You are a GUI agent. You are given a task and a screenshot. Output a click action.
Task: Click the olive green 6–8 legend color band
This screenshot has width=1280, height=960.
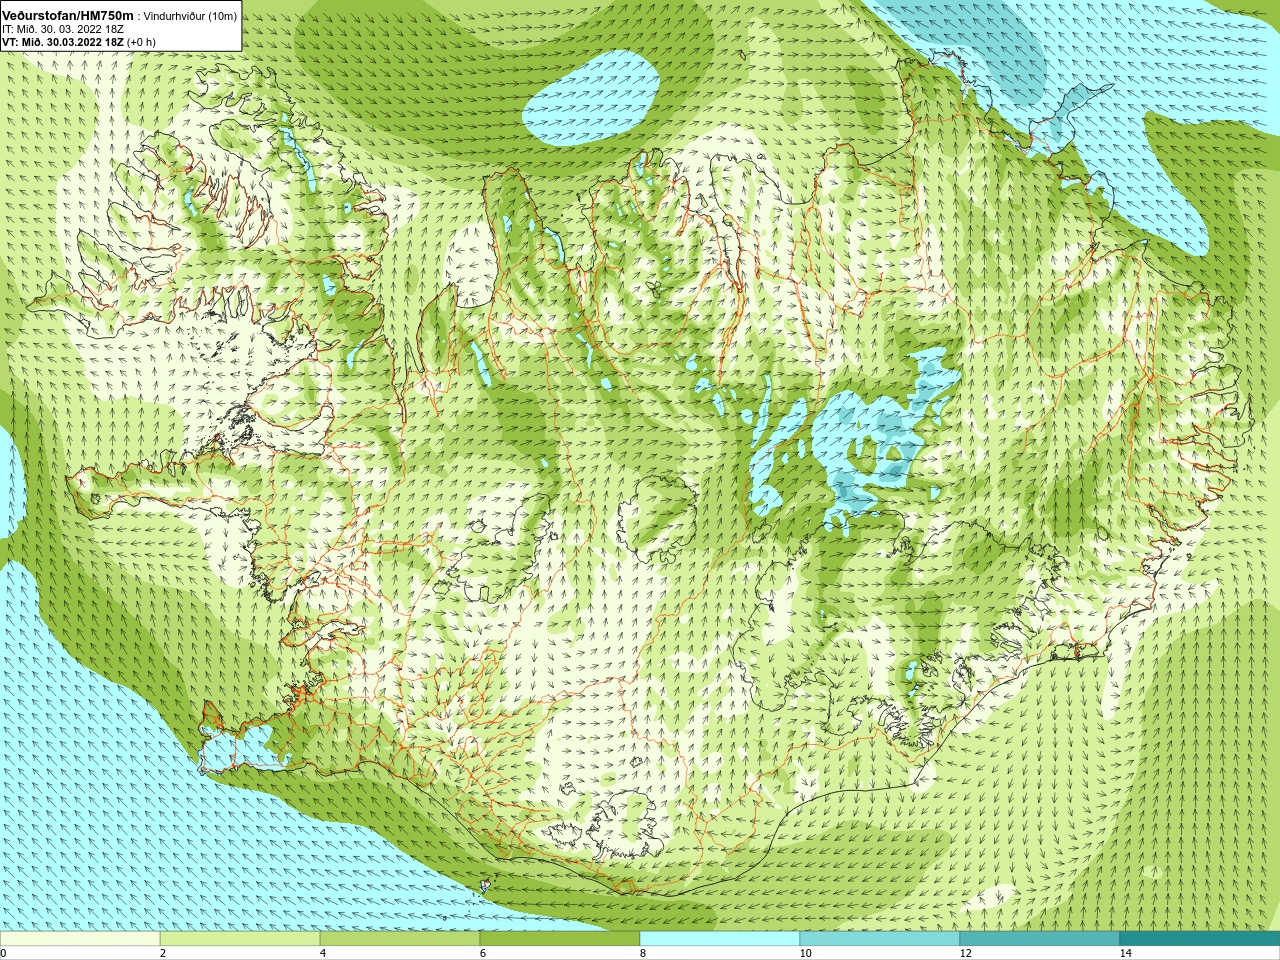pyautogui.click(x=560, y=939)
